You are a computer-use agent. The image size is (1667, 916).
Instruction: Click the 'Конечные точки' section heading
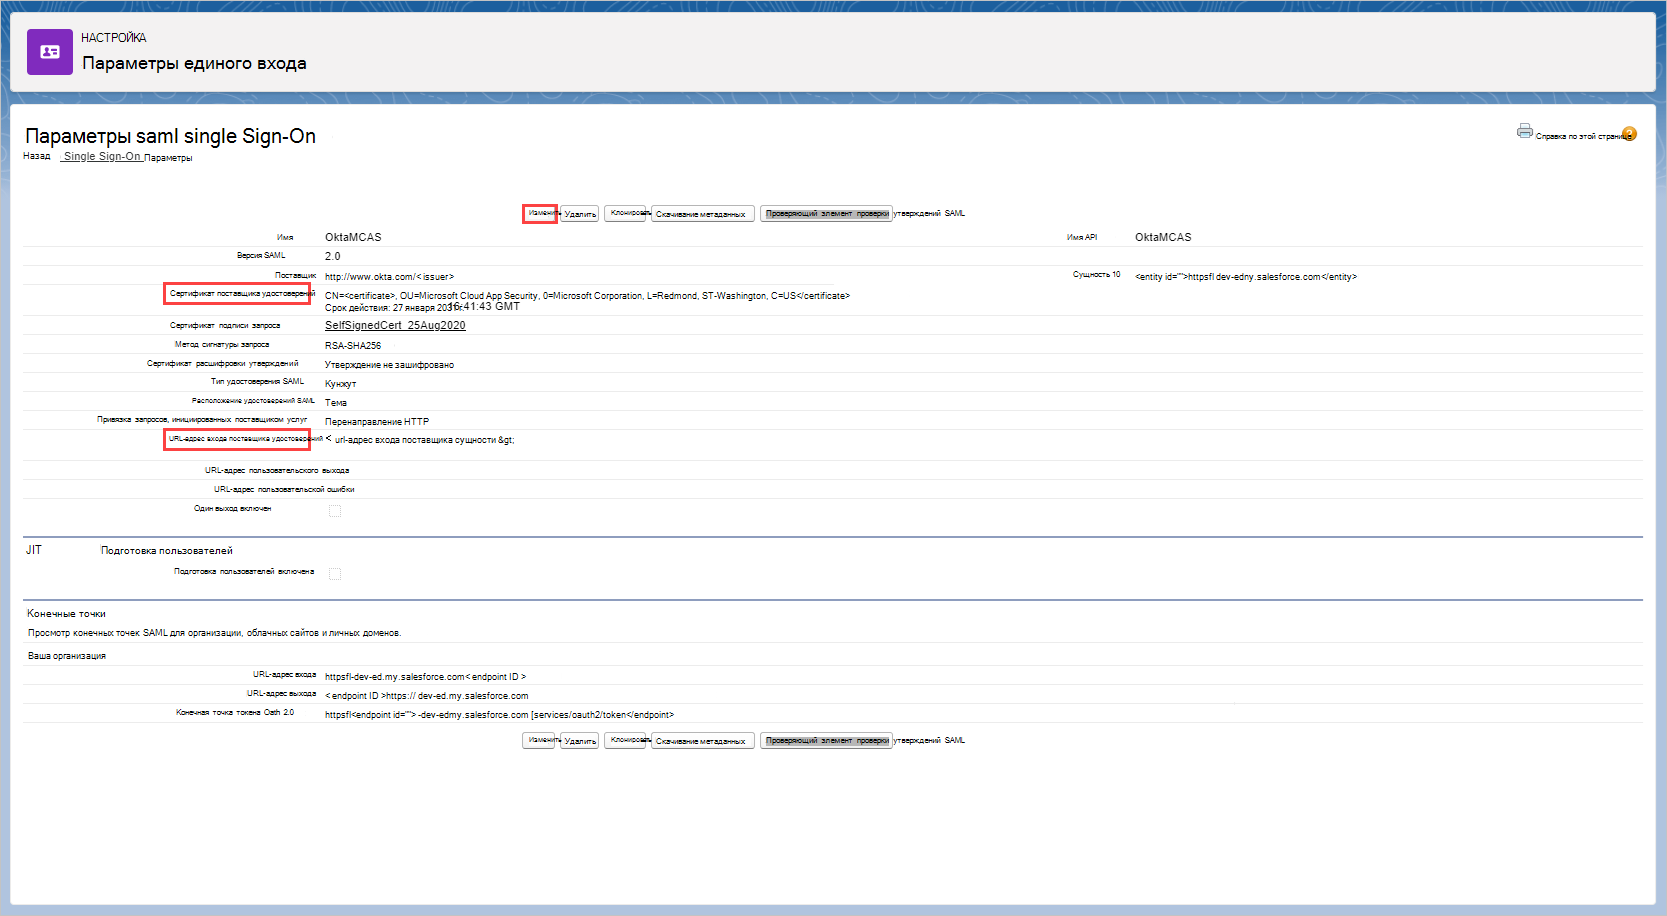point(66,614)
